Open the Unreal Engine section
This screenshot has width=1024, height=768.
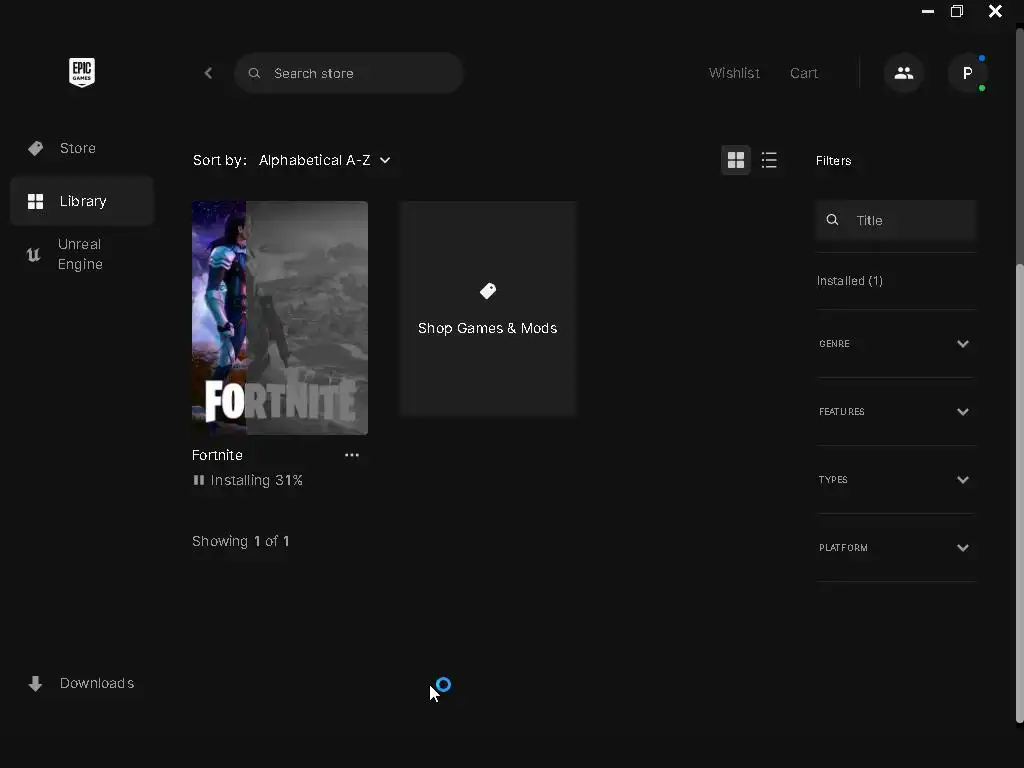tap(82, 254)
